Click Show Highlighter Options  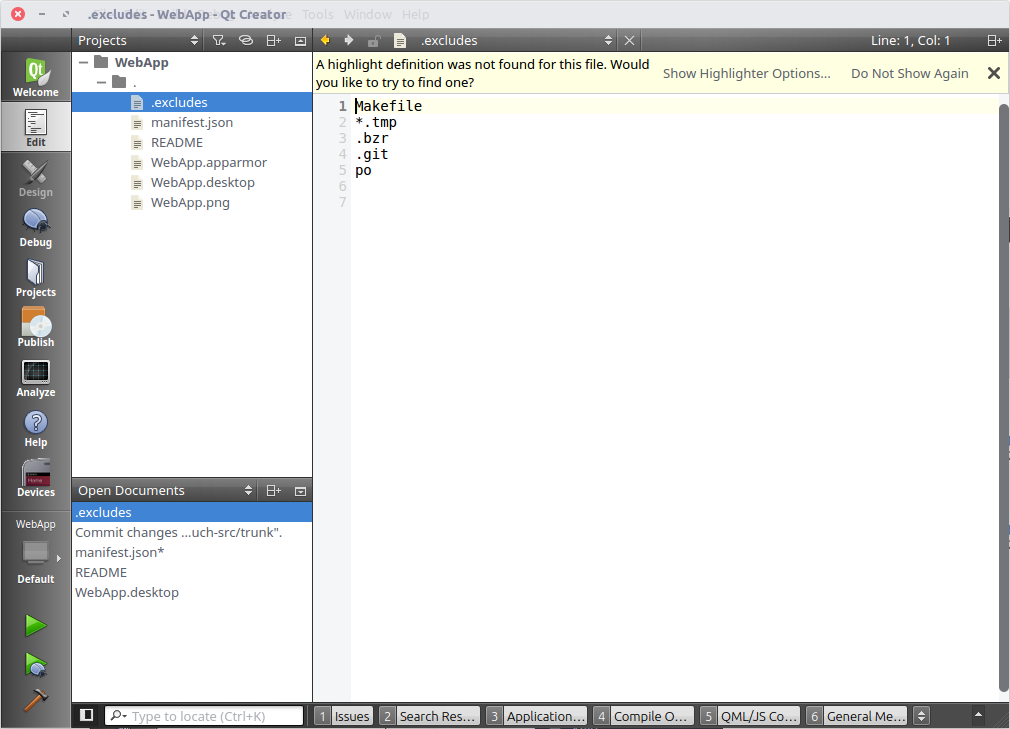click(x=747, y=73)
